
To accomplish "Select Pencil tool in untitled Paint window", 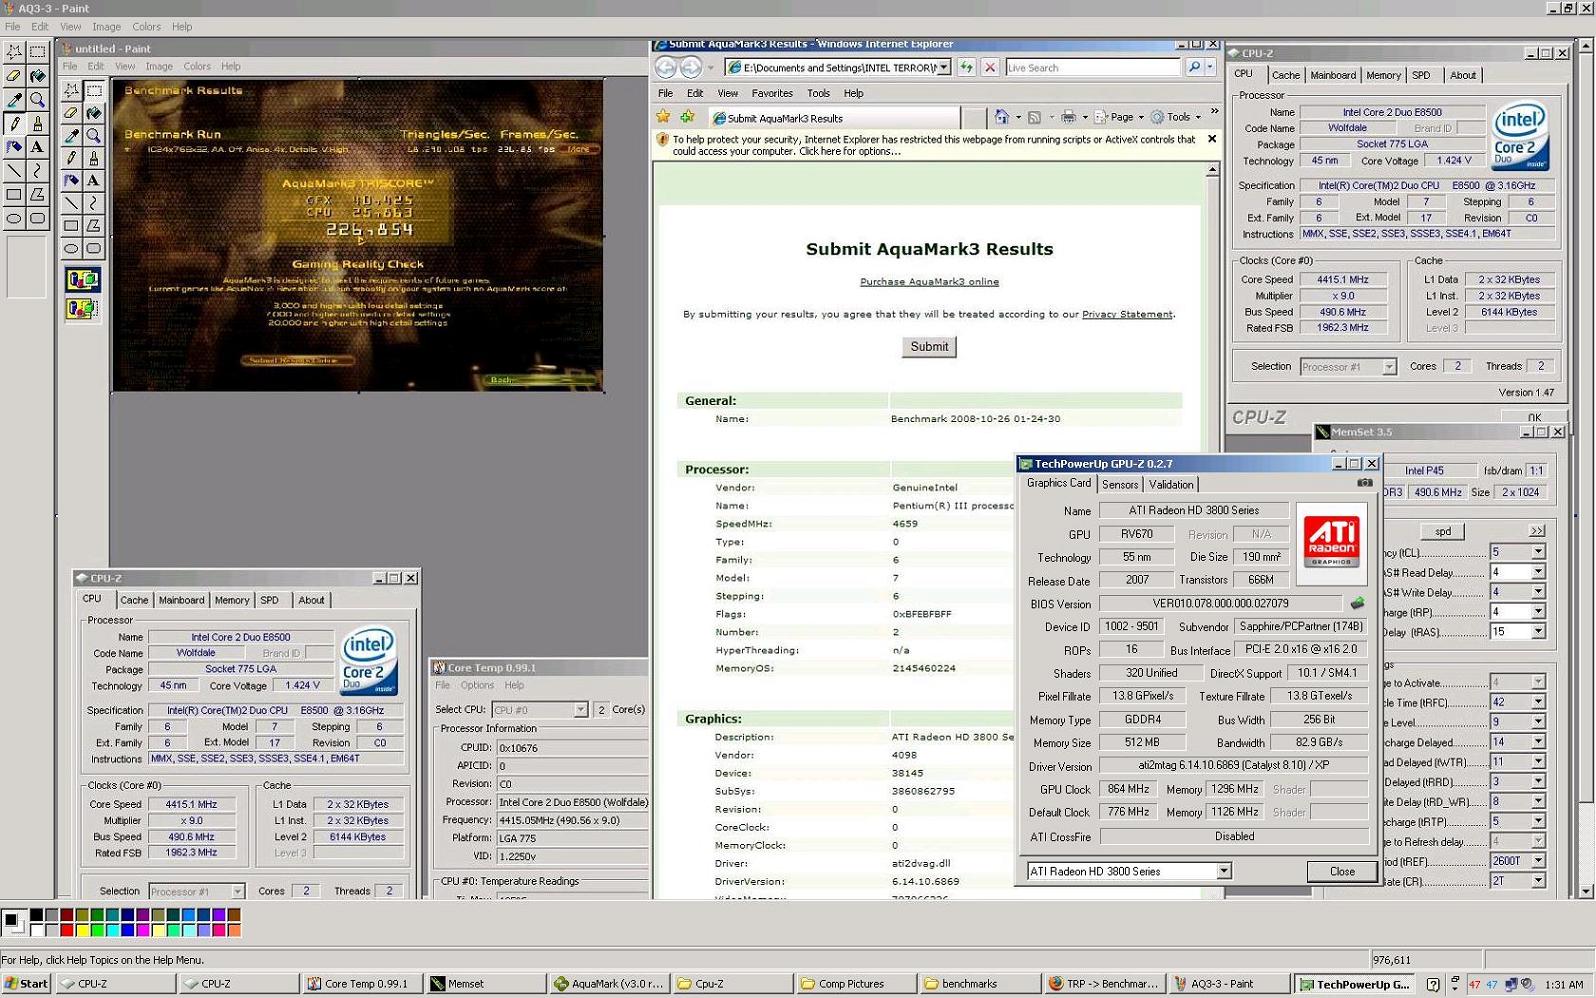I will coord(71,157).
